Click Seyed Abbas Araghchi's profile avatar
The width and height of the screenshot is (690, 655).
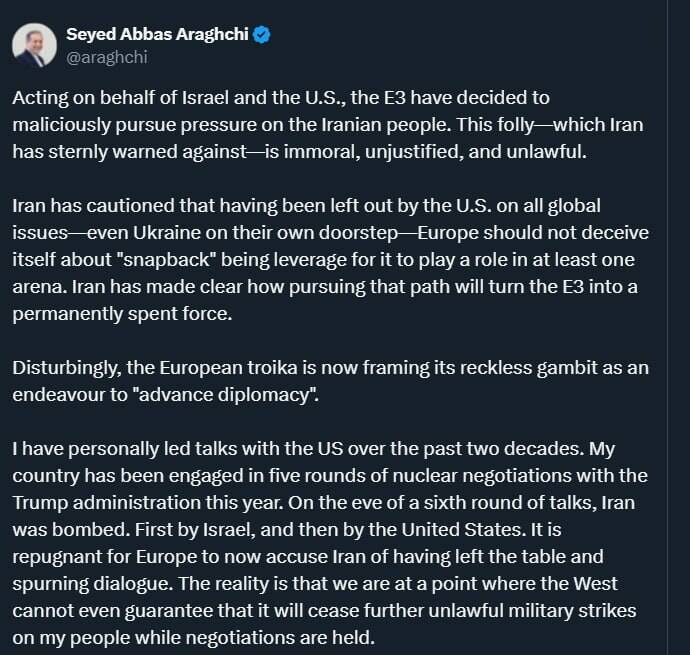tap(35, 44)
